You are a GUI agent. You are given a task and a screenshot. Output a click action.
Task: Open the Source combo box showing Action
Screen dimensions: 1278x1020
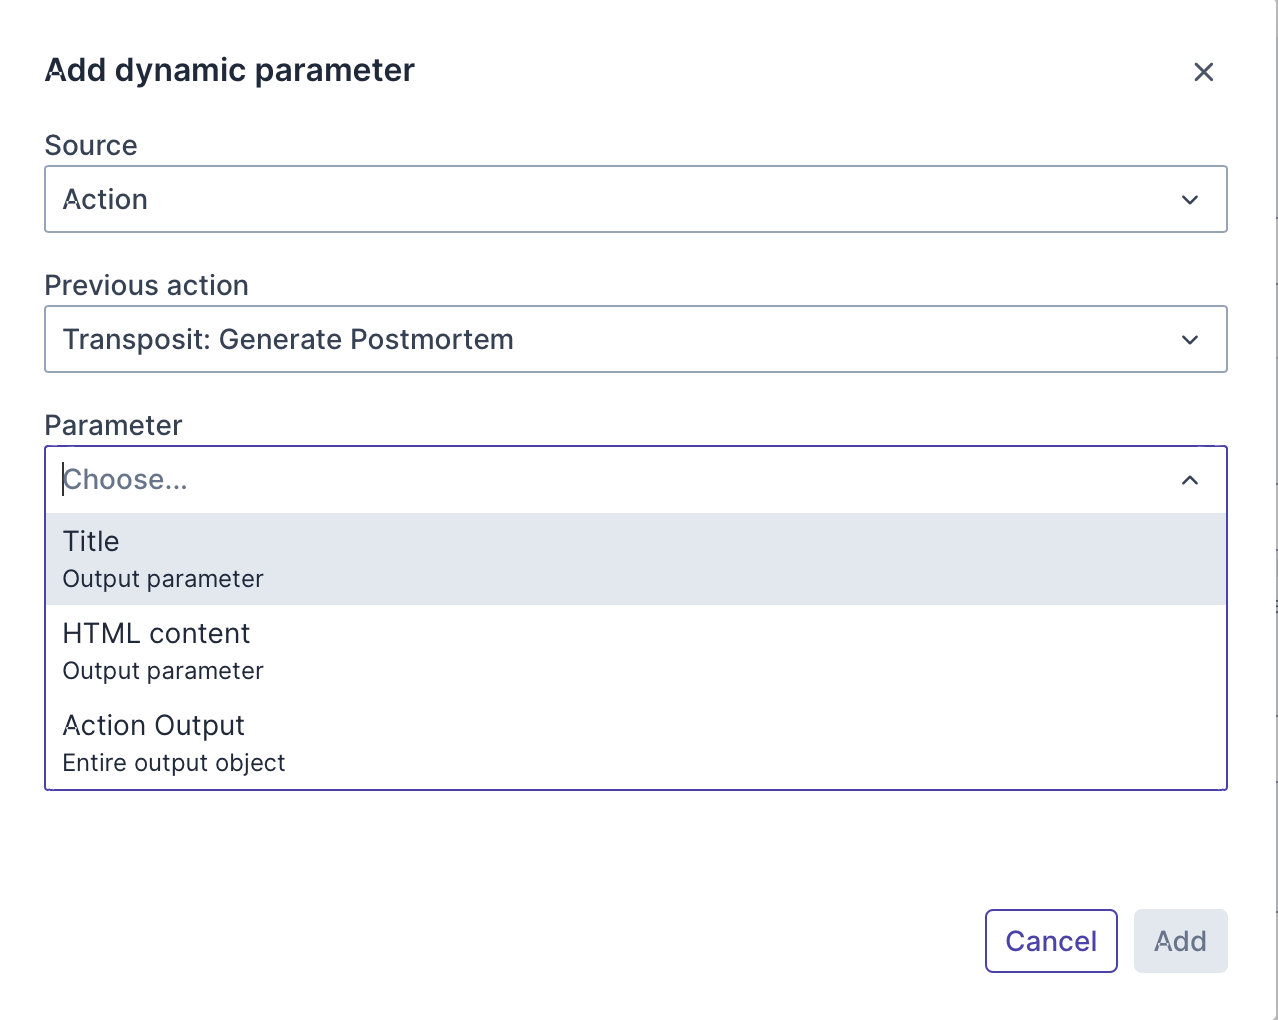(x=600, y=200)
